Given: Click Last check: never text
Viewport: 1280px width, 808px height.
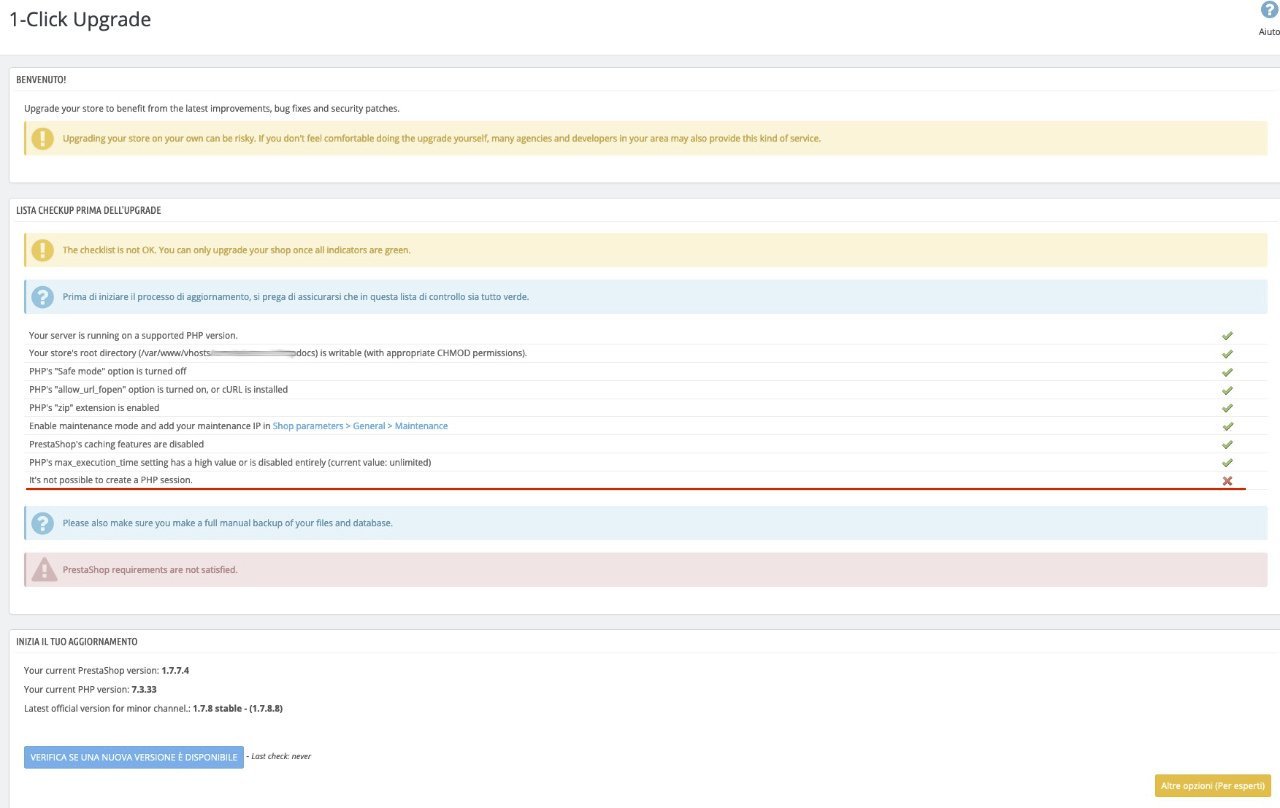Looking at the screenshot, I should coord(281,757).
